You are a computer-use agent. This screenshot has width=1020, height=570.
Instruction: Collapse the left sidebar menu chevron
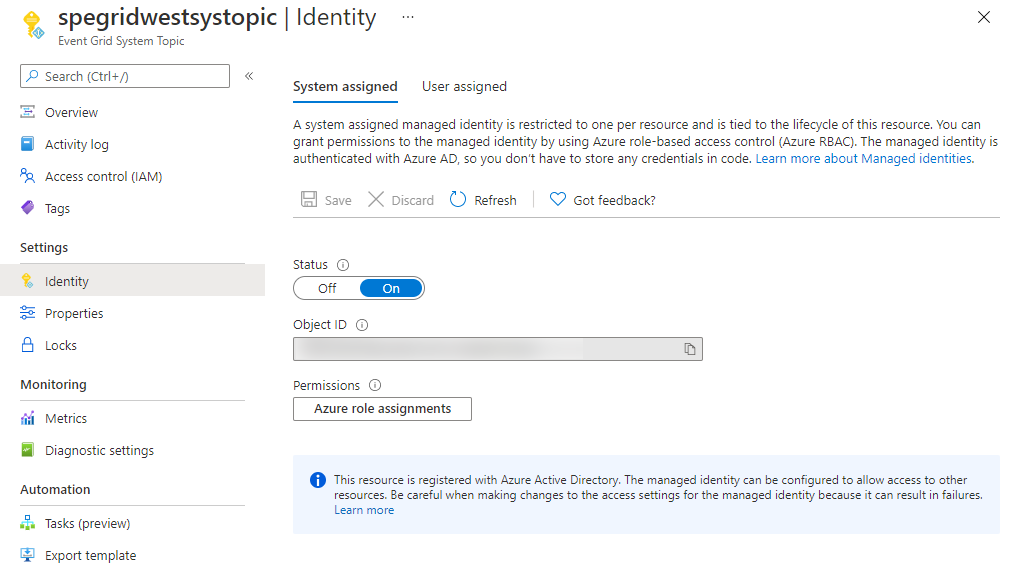(x=249, y=76)
